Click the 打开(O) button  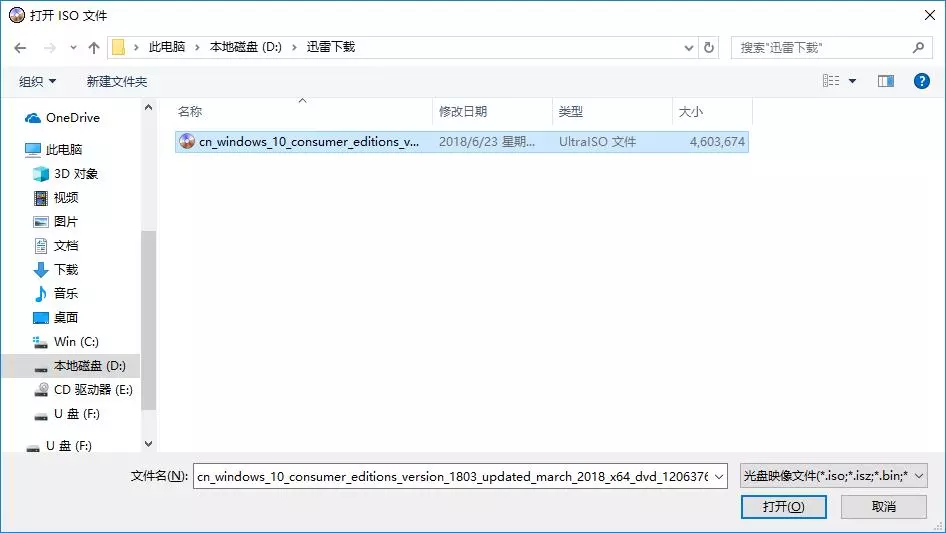[x=783, y=506]
